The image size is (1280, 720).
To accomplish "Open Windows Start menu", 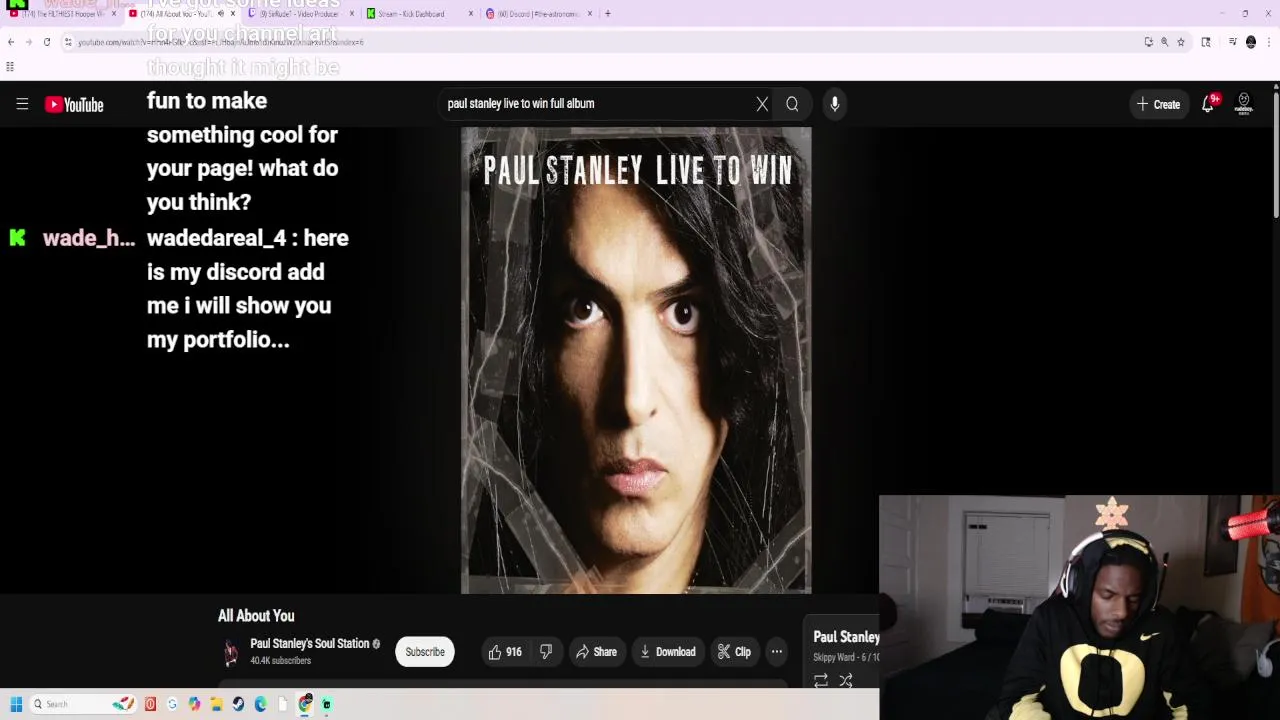I will [16, 704].
